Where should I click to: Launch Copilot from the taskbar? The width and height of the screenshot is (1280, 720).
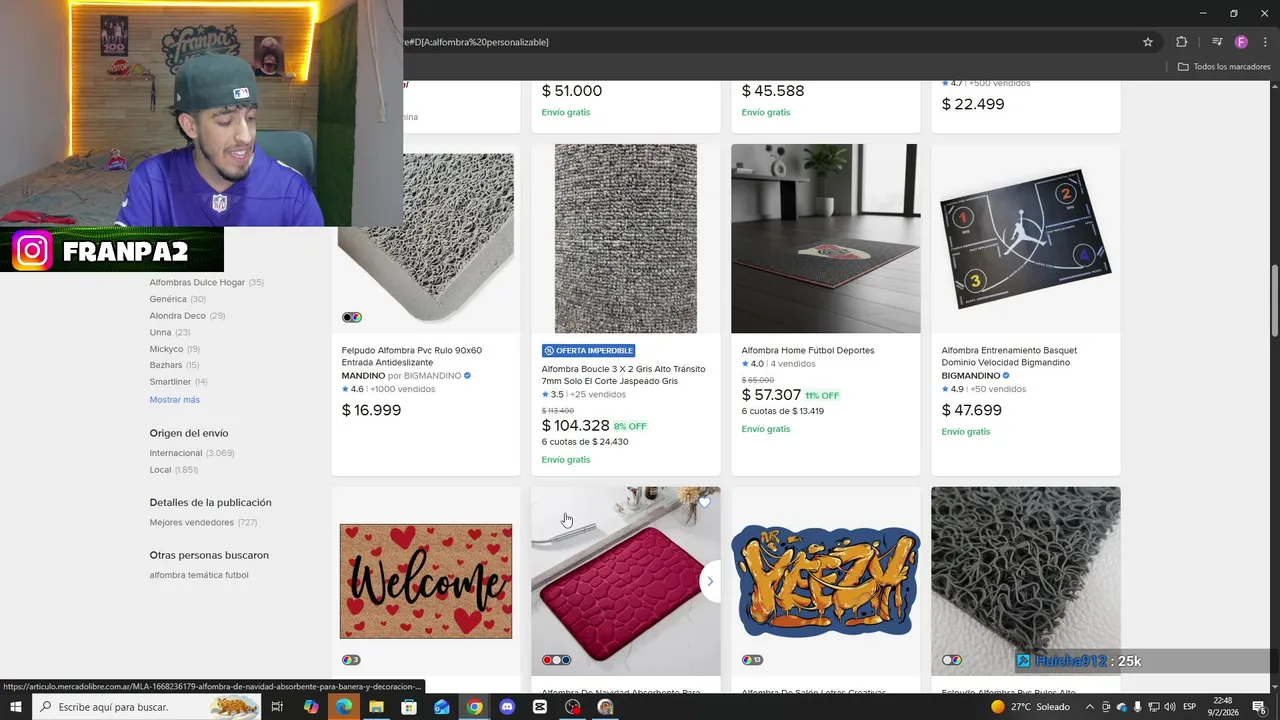[311, 707]
